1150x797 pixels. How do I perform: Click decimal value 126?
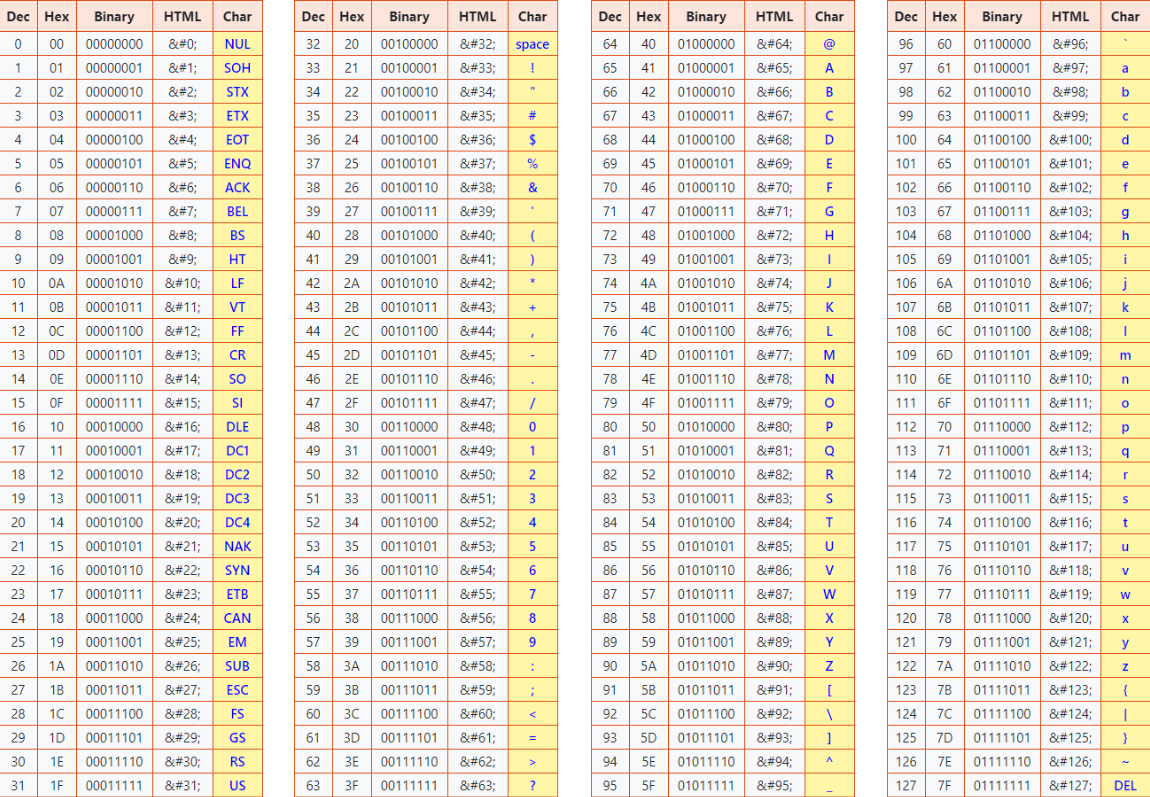(906, 762)
